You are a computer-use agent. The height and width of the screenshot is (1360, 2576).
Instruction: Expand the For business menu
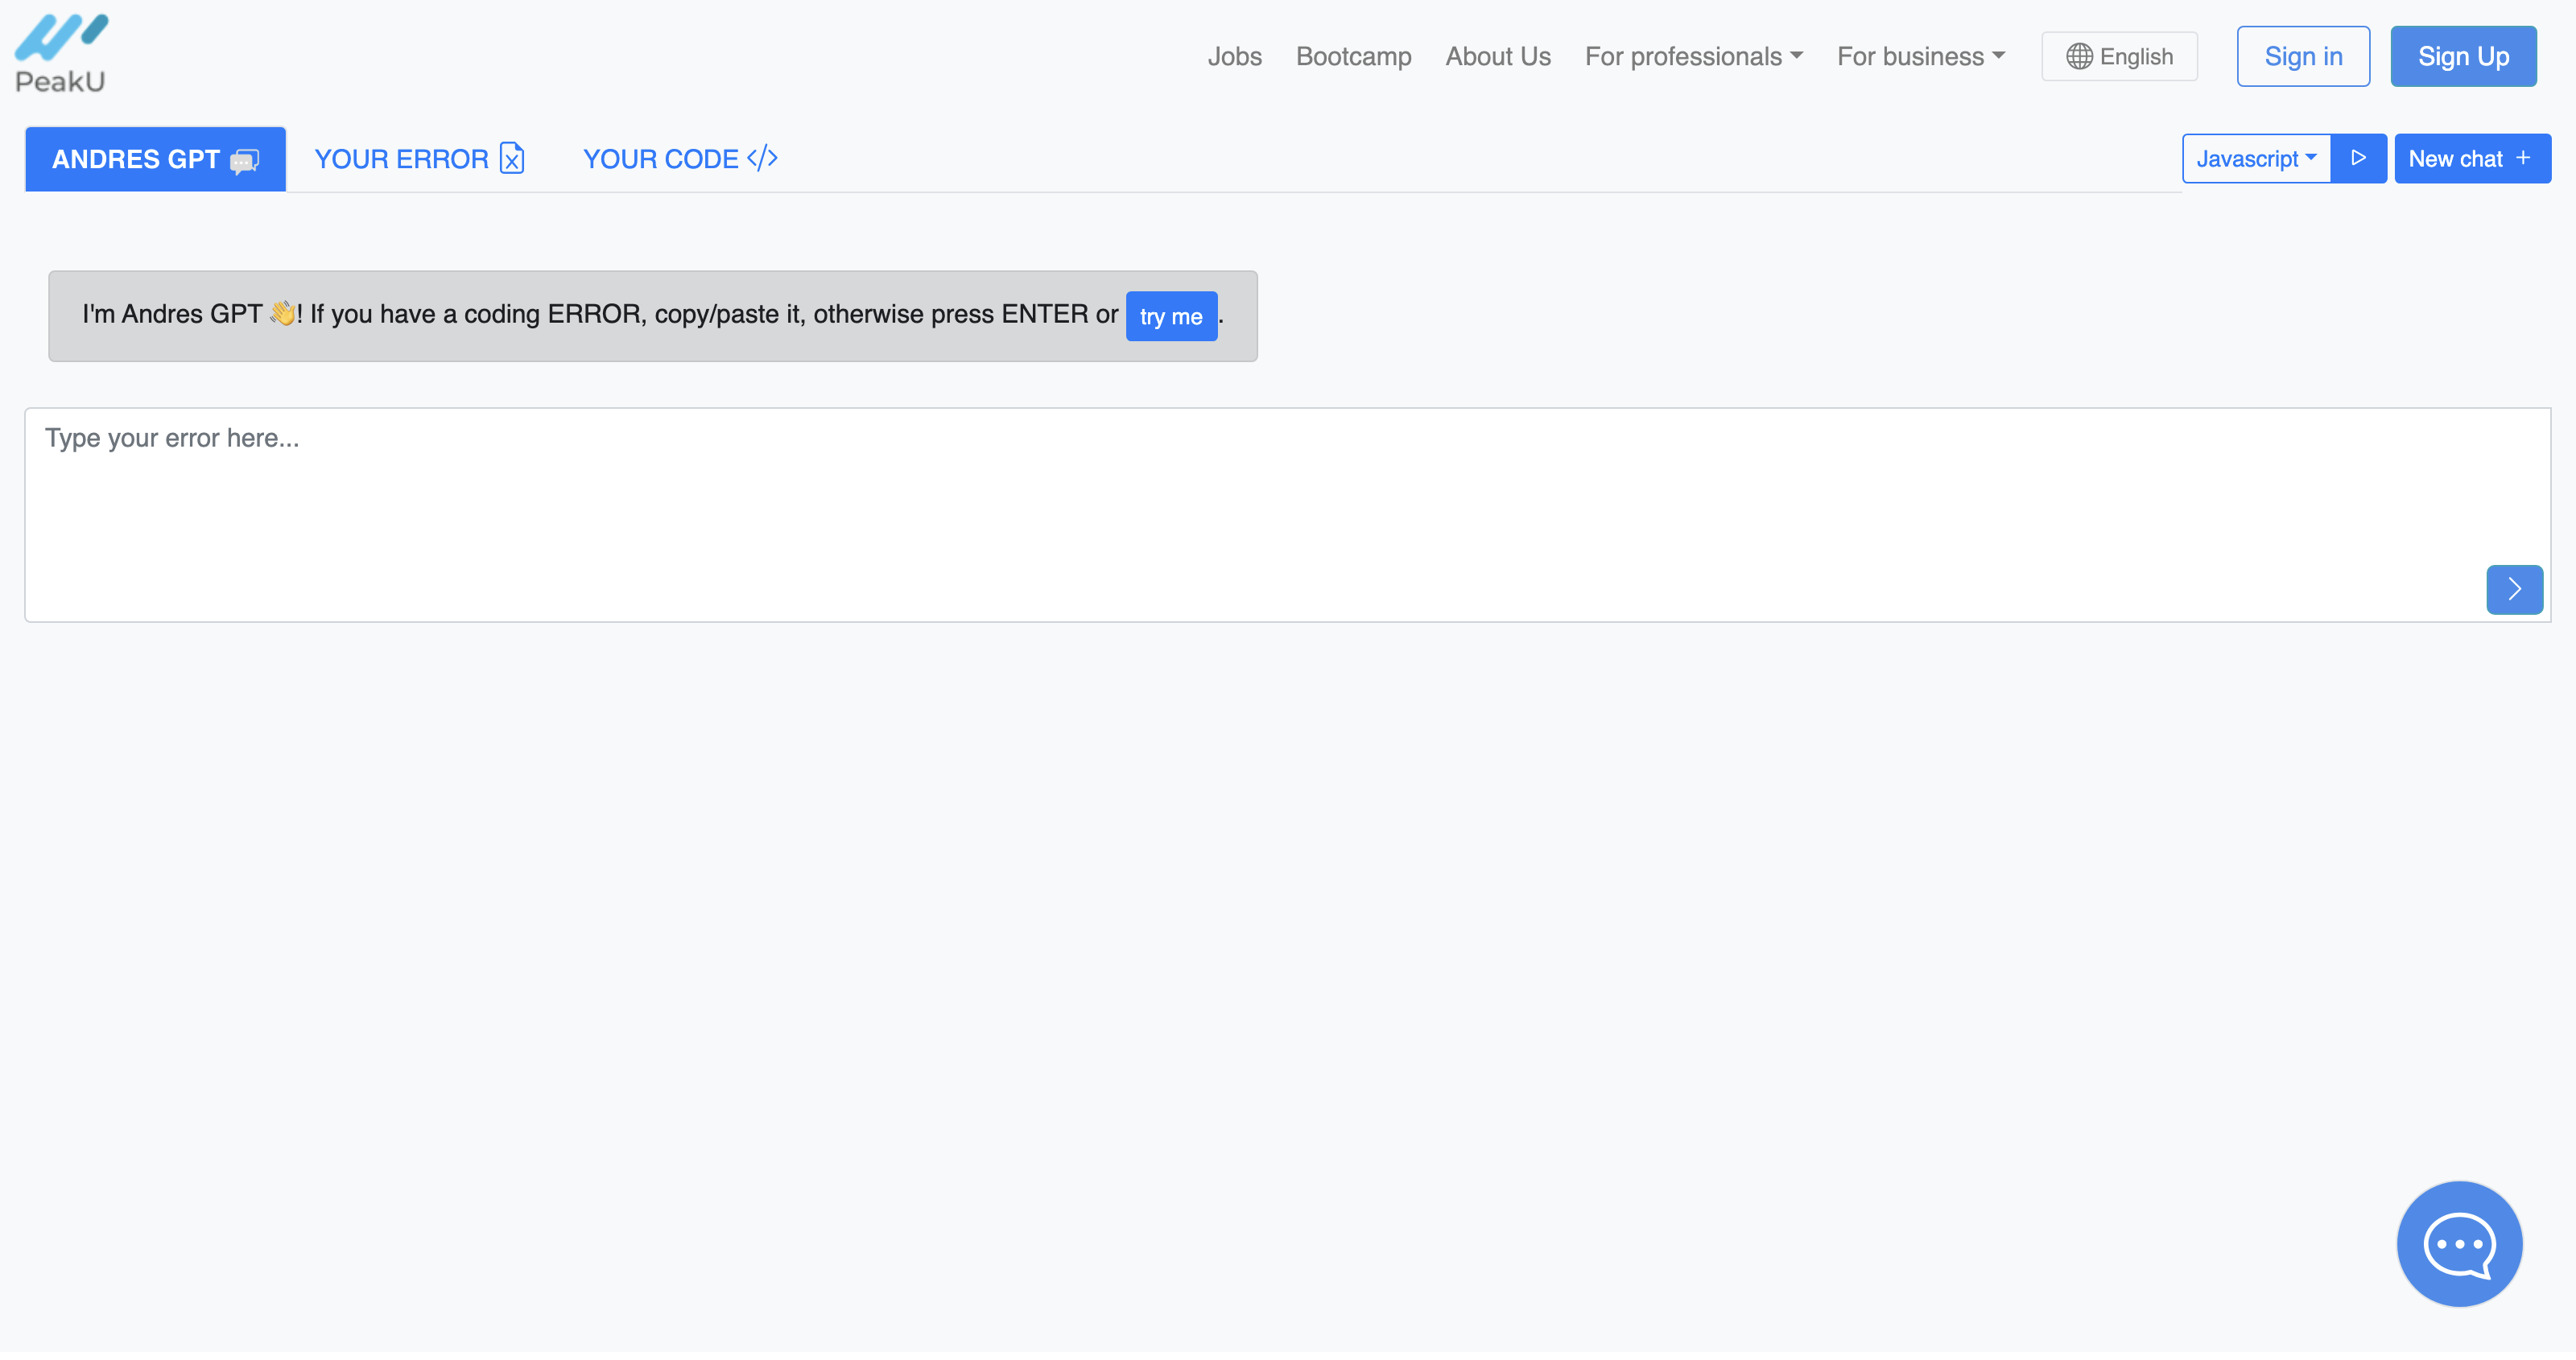[x=1921, y=56]
